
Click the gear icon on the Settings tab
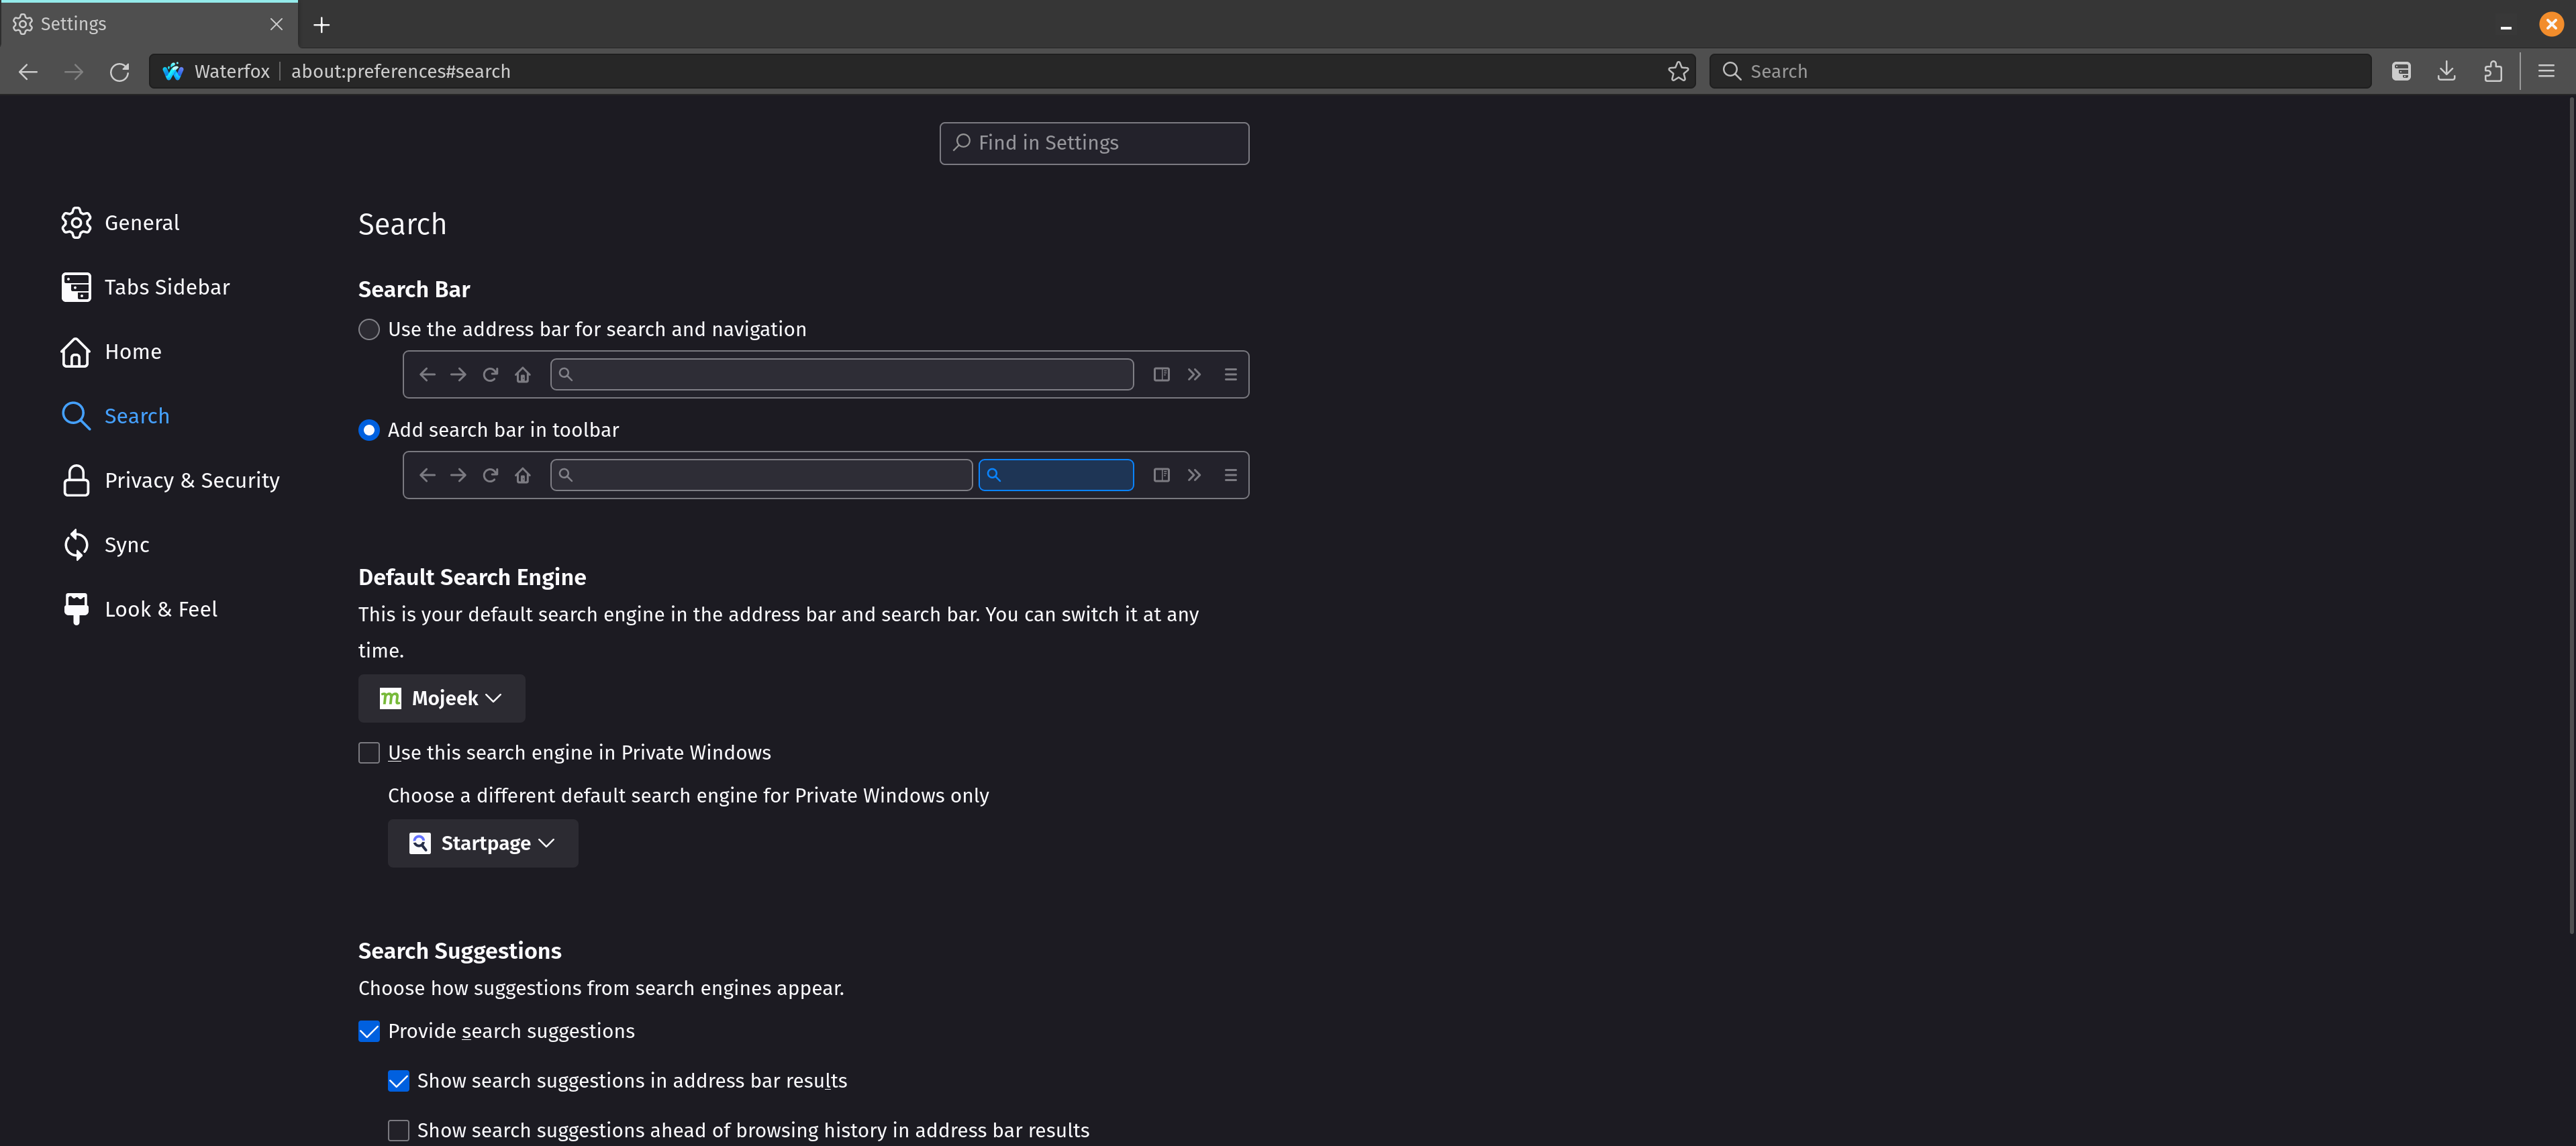[x=23, y=24]
